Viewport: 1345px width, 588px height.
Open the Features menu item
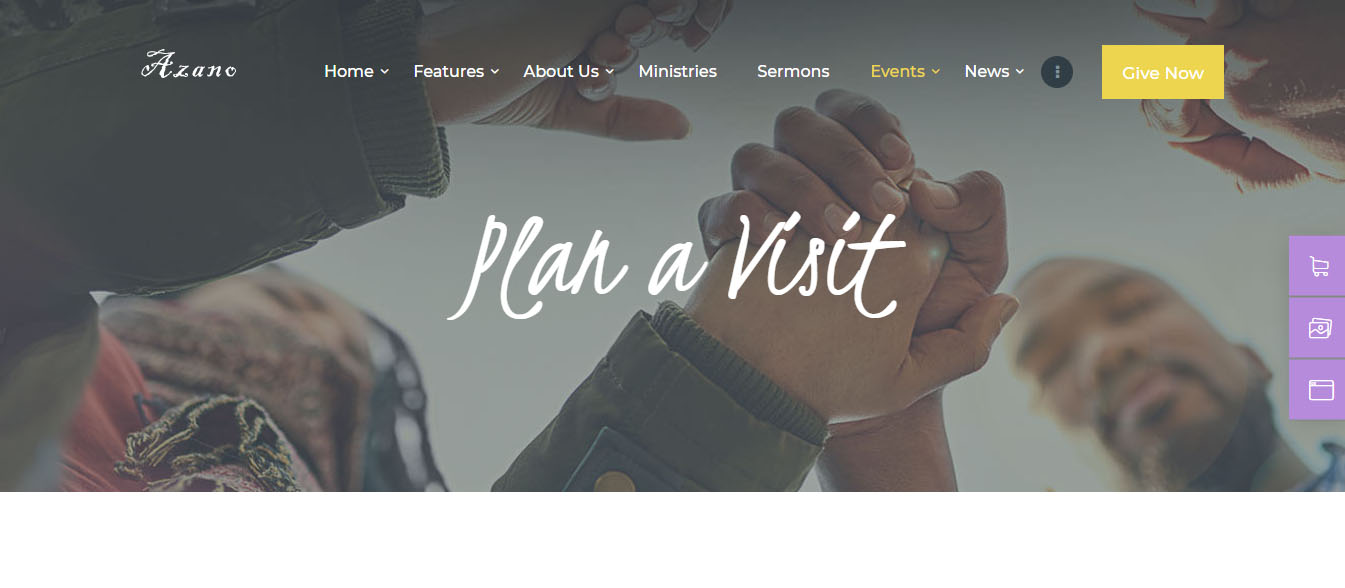[x=449, y=72]
